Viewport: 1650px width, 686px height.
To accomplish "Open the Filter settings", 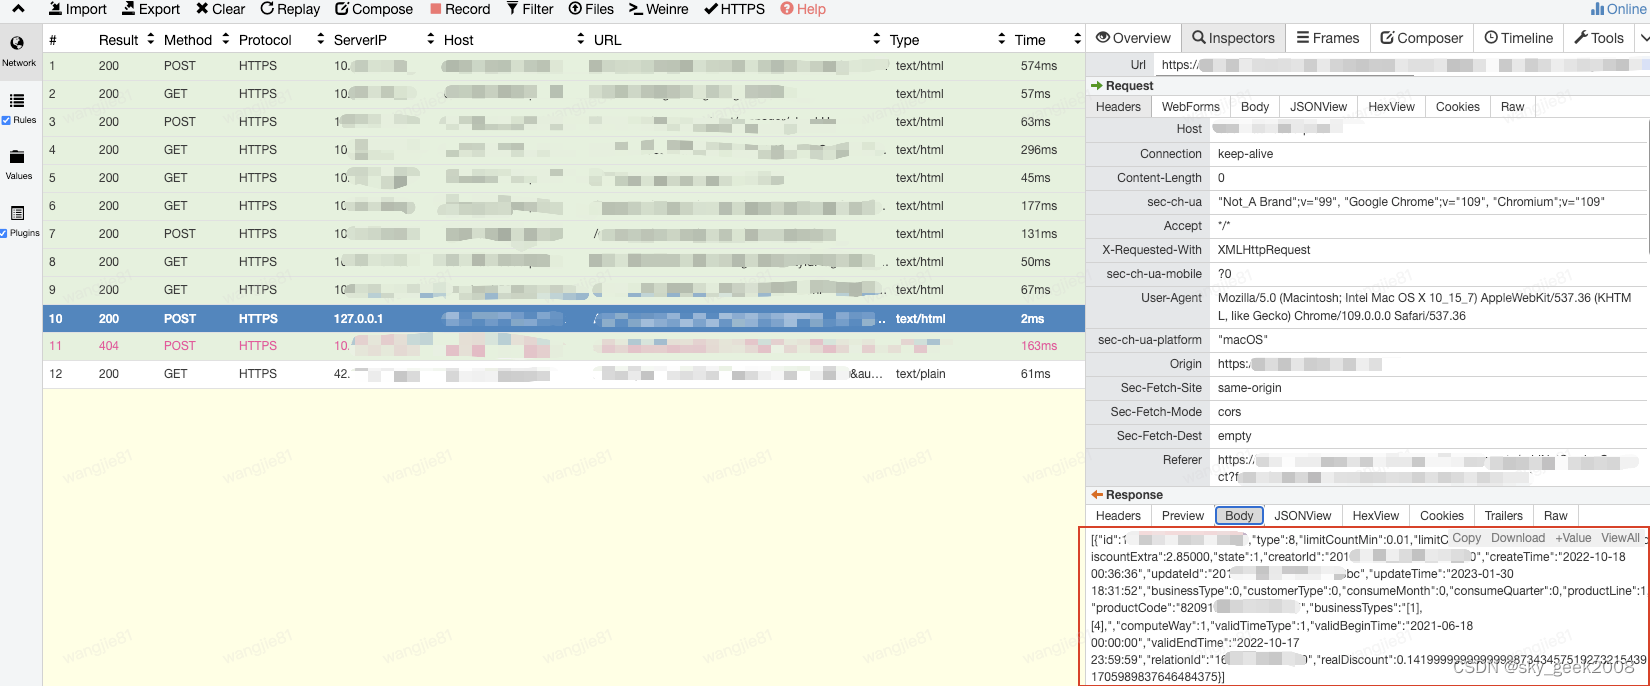I will (530, 9).
